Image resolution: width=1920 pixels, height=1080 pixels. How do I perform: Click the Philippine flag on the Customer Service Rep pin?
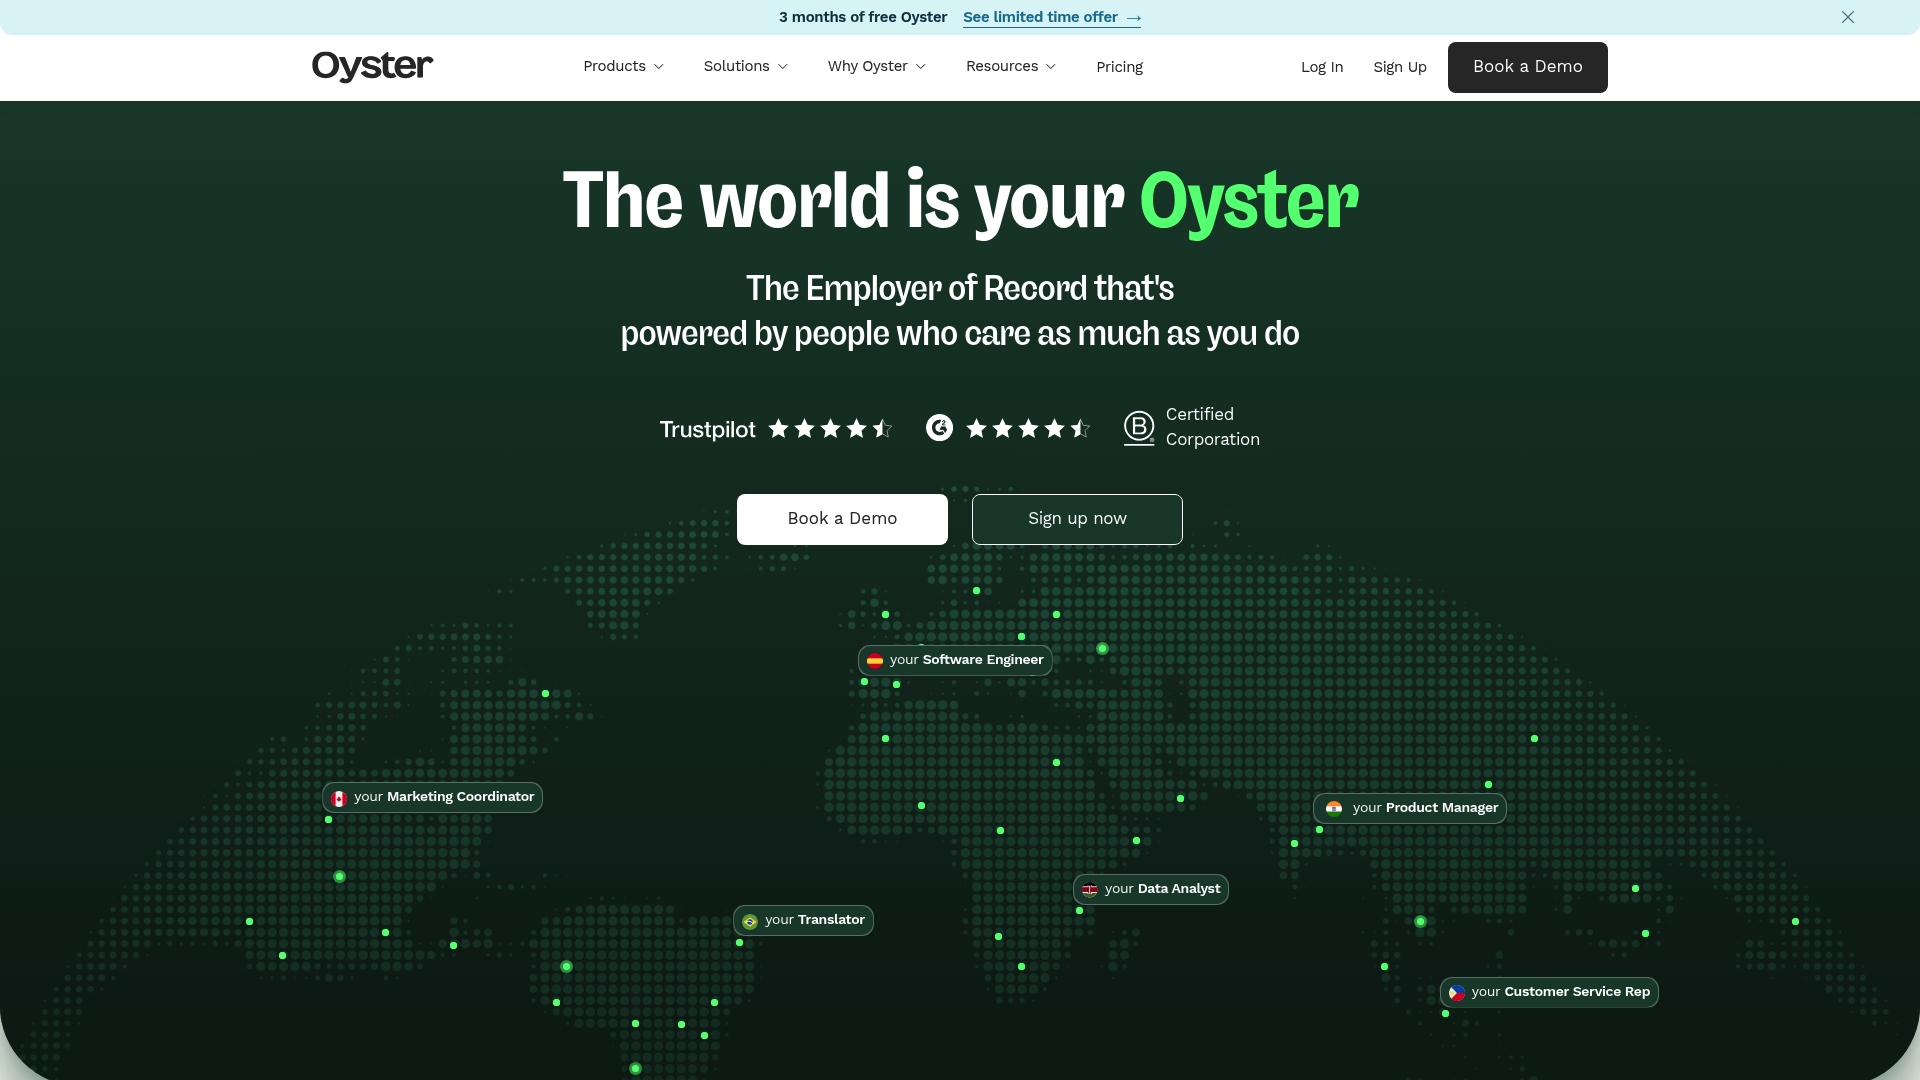pyautogui.click(x=1458, y=992)
